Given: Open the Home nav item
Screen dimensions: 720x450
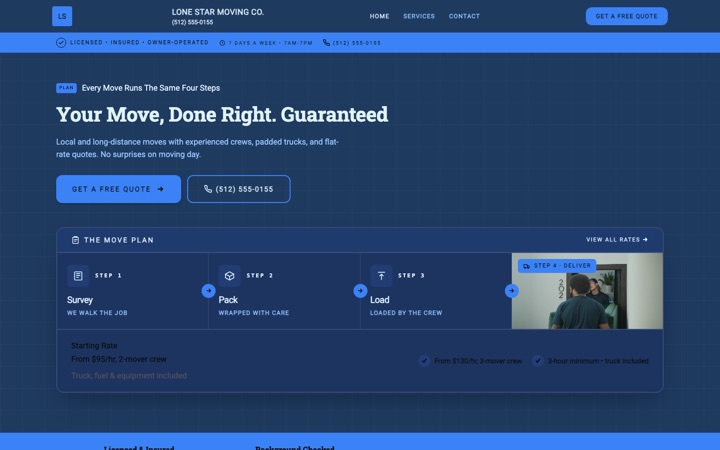Looking at the screenshot, I should pyautogui.click(x=379, y=16).
